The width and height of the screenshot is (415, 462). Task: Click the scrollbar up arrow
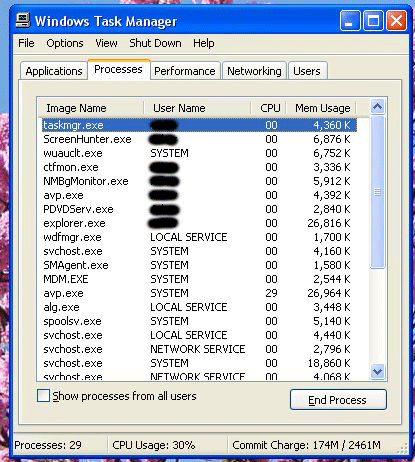(x=377, y=107)
